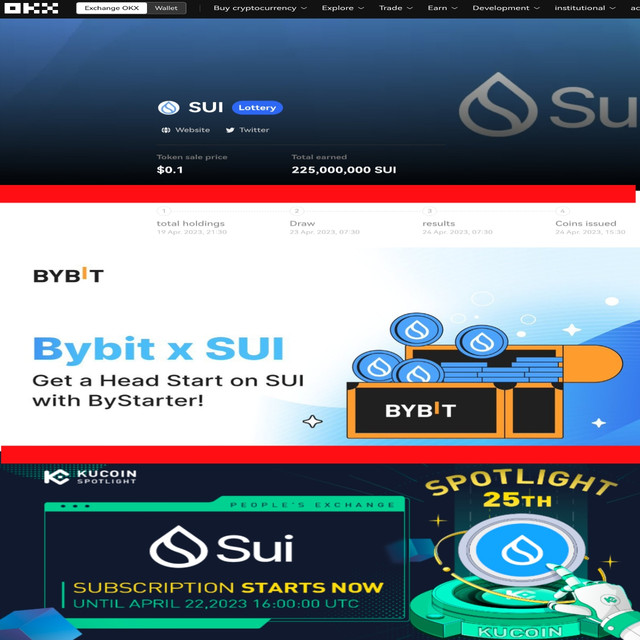This screenshot has width=640, height=640.
Task: Click the UNTIL APRIL 22,2023 deadline text
Action: point(216,604)
